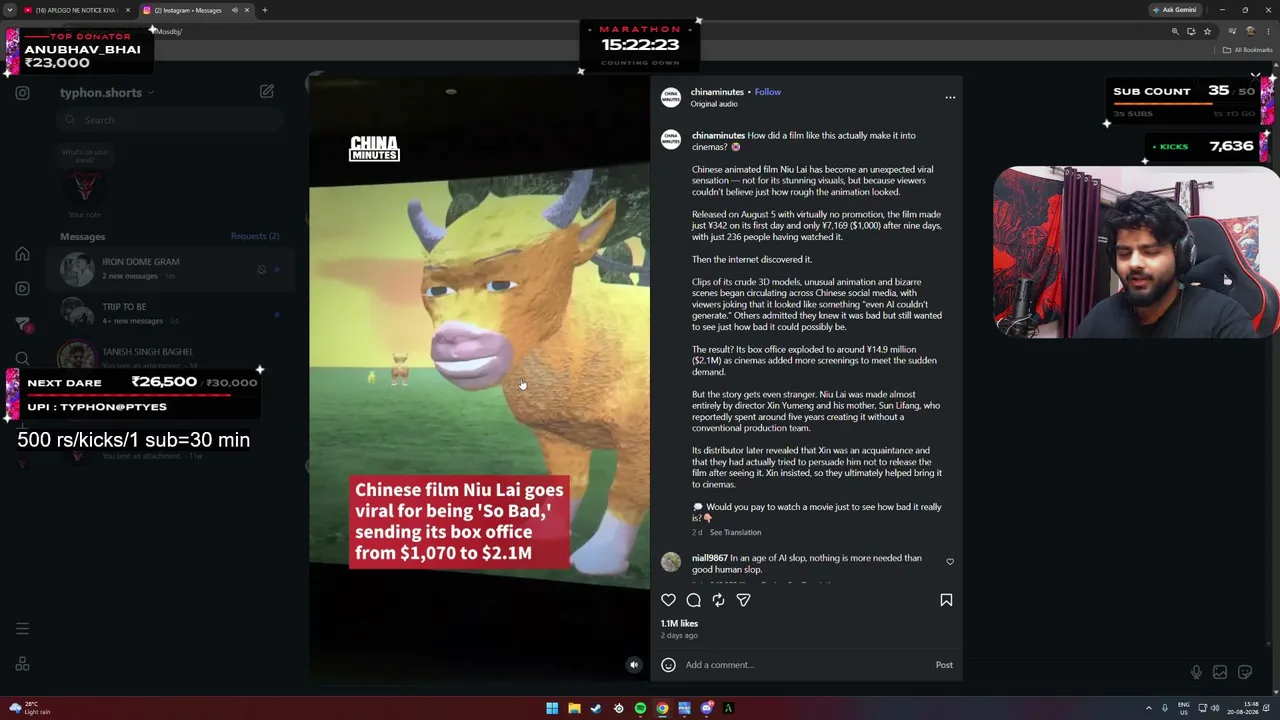Open the Original audio link
Screen dimensions: 1280x720
[714, 104]
